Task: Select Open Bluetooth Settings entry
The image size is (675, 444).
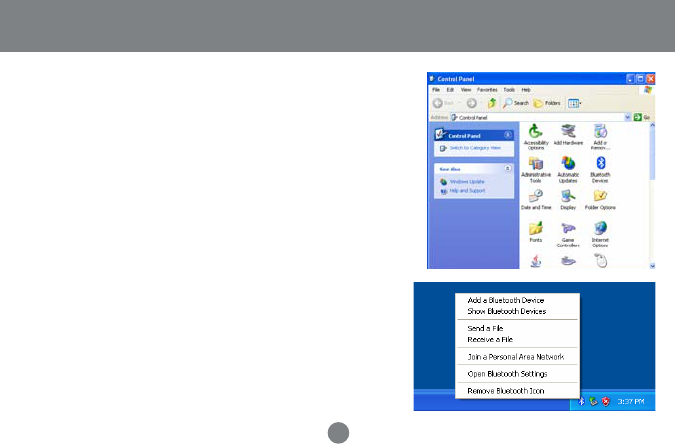Action: [x=507, y=374]
